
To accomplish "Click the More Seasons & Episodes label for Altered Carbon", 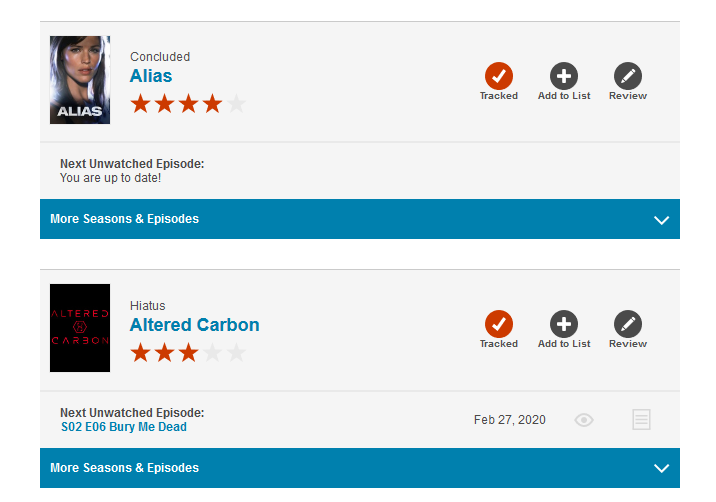I will [124, 468].
